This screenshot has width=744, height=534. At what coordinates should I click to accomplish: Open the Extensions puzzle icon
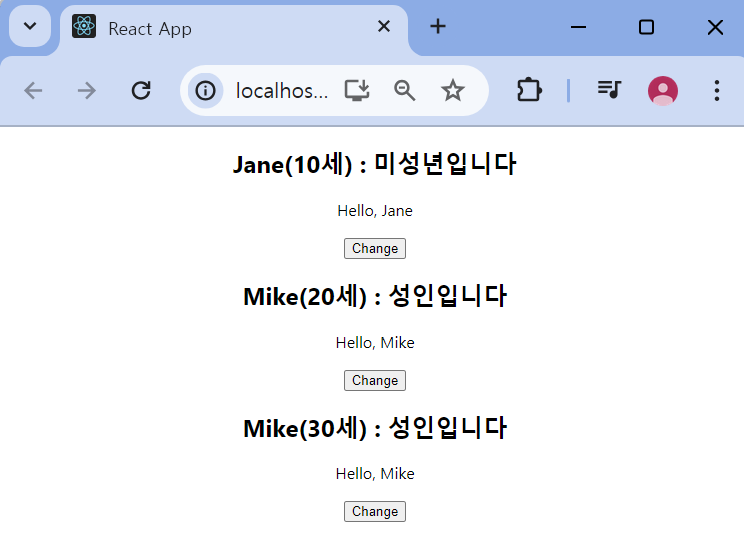pyautogui.click(x=529, y=90)
